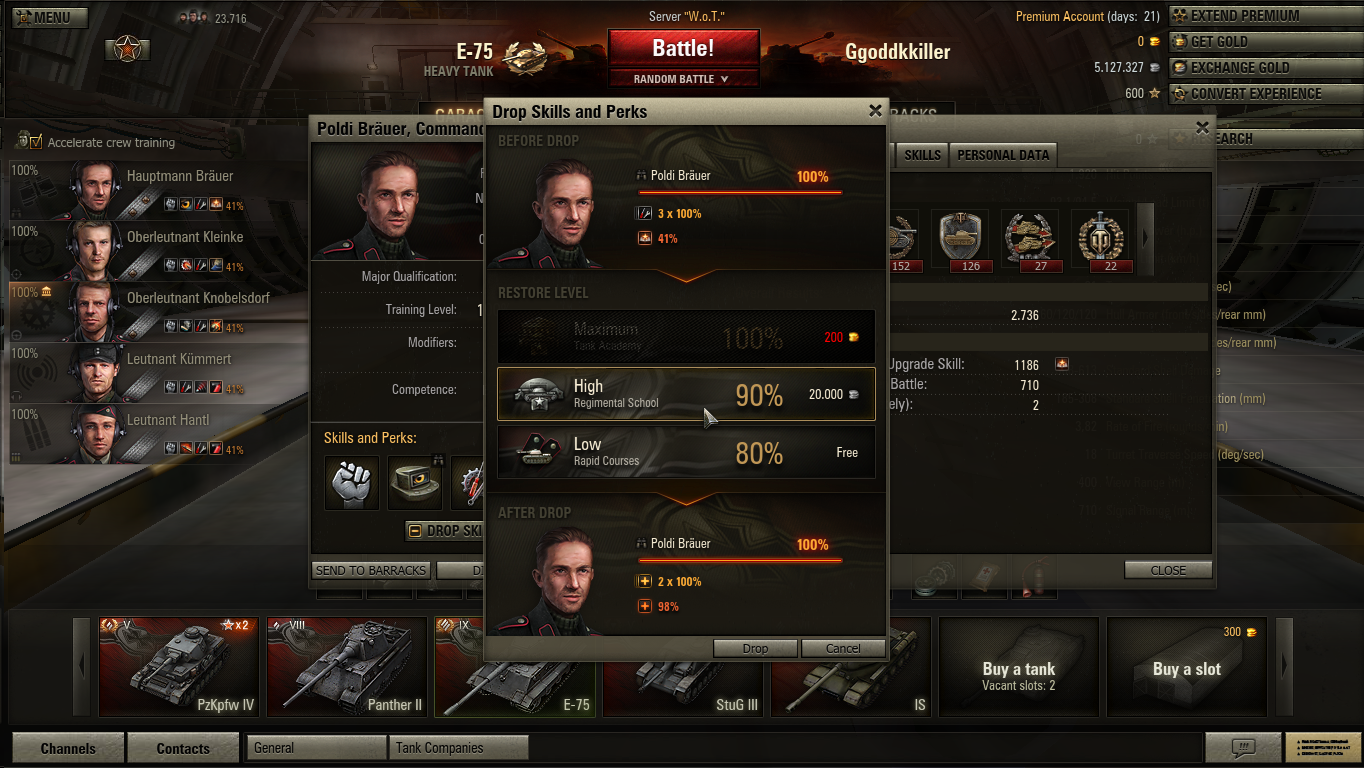Open the chat message icon button
Screen dimensions: 1364x768
pos(1242,747)
